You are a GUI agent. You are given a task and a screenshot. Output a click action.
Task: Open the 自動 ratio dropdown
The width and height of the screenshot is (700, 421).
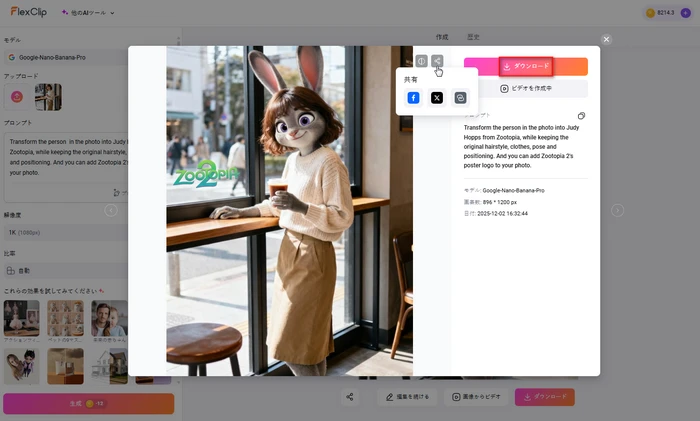[x=67, y=271]
